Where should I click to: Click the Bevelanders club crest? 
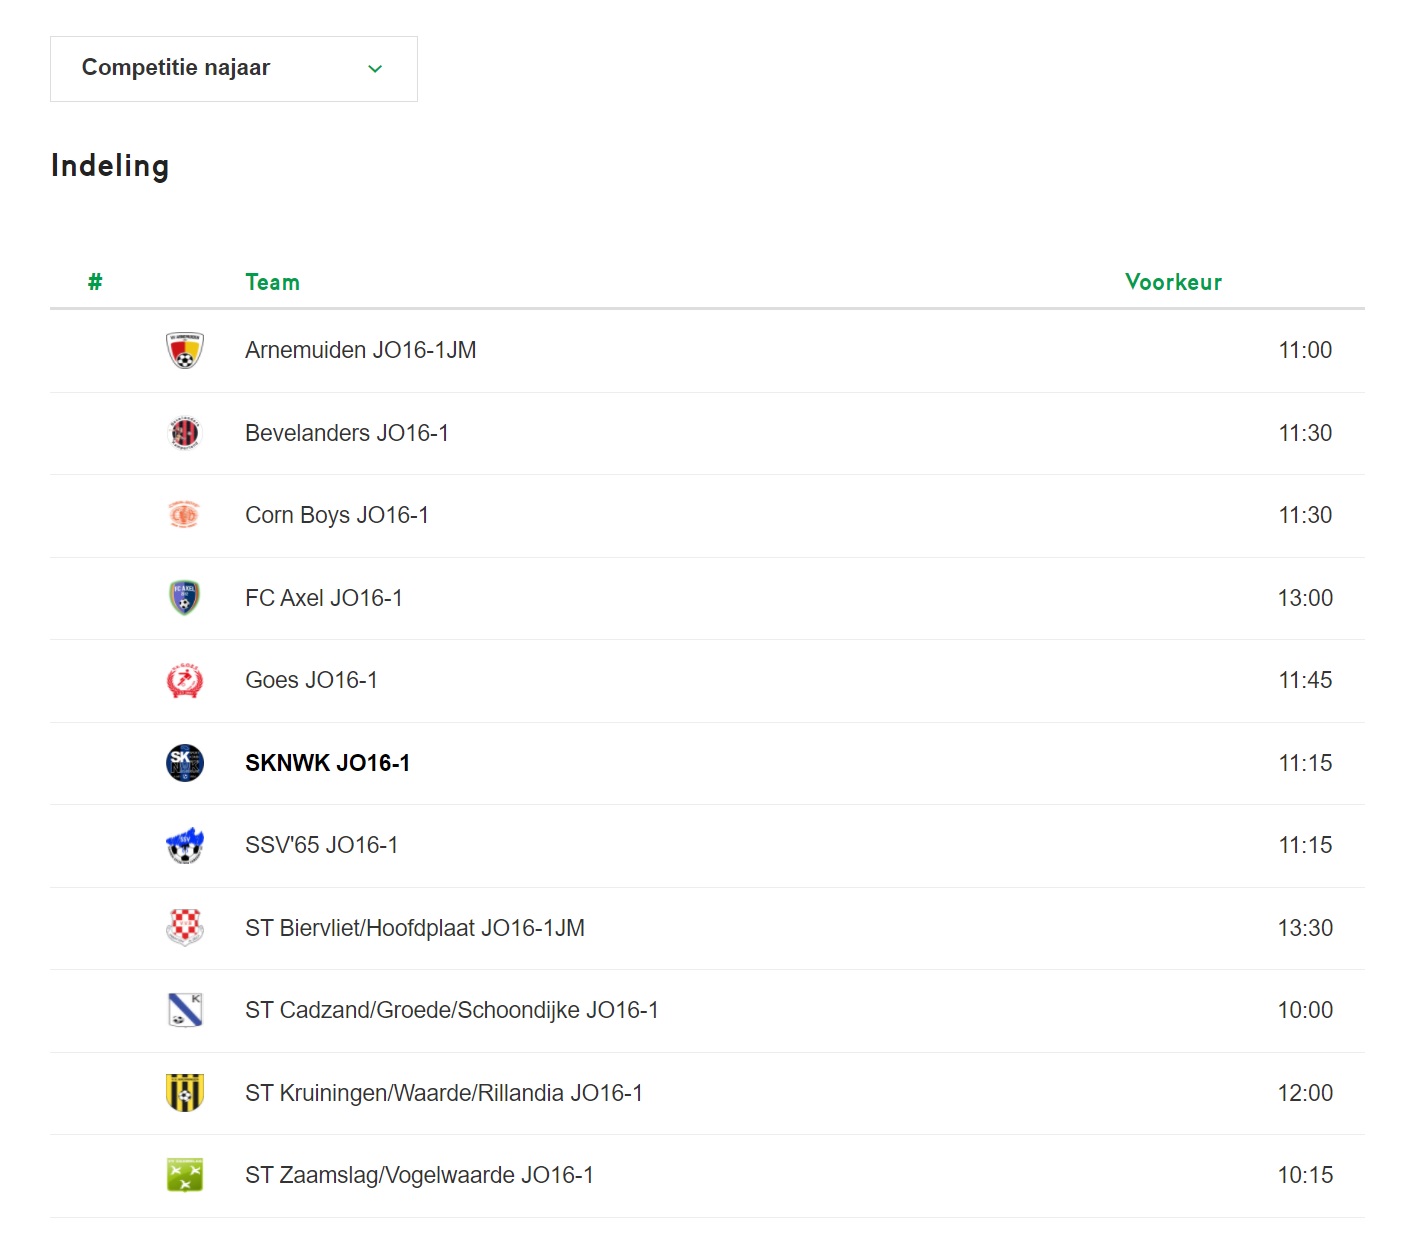click(x=185, y=433)
